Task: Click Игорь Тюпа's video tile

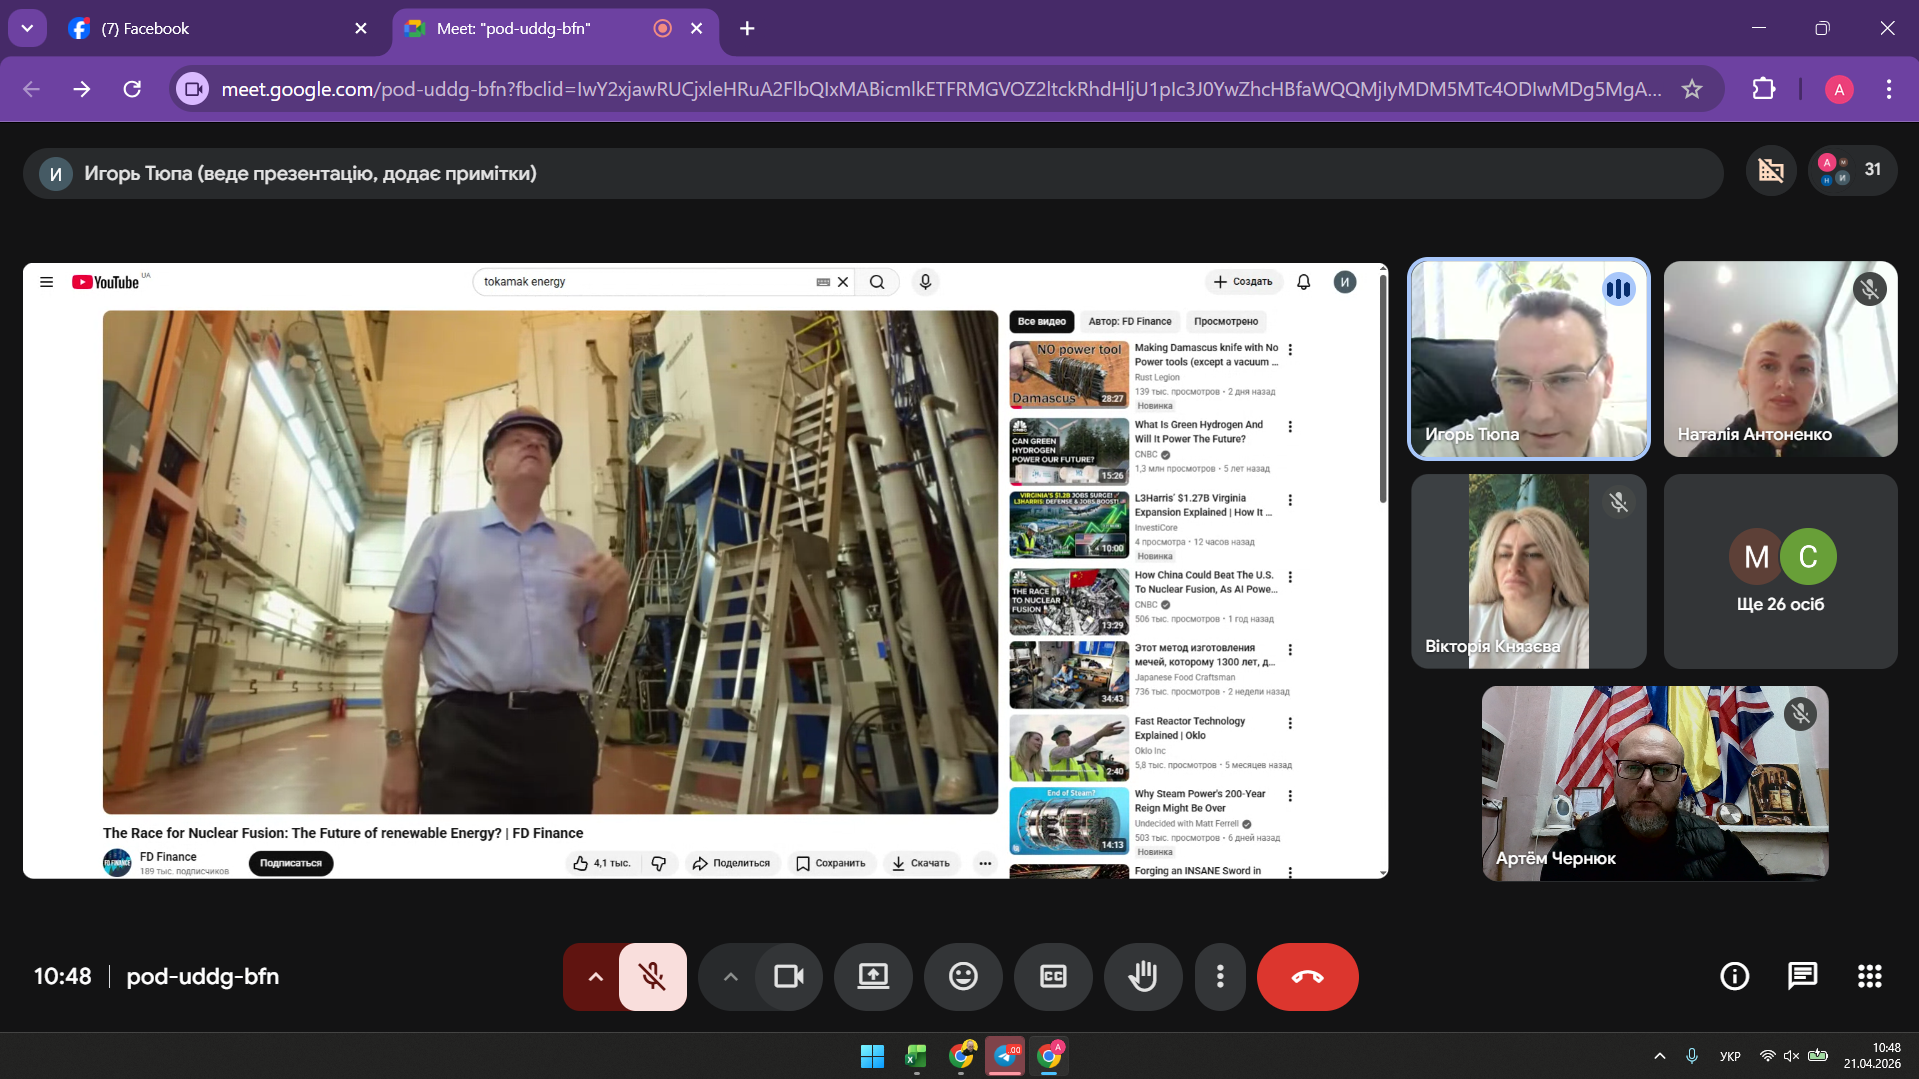Action: coord(1528,359)
